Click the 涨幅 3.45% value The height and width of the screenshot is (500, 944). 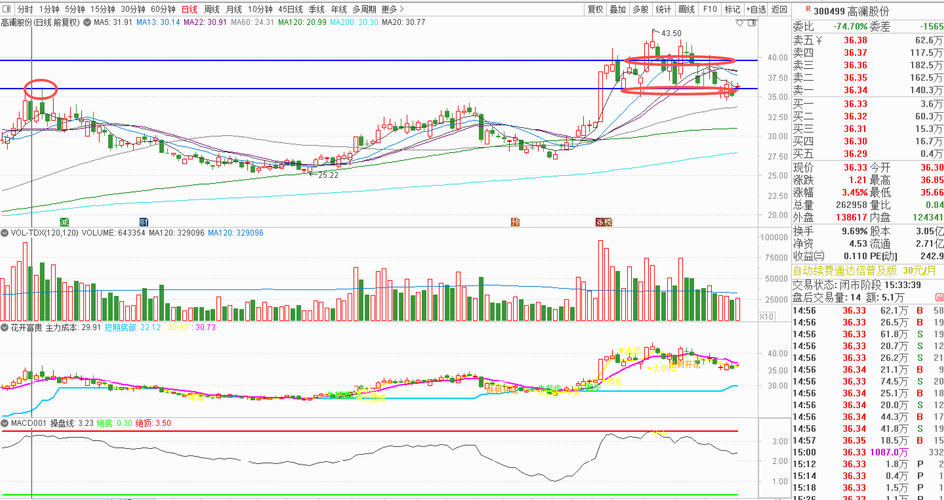[x=854, y=193]
